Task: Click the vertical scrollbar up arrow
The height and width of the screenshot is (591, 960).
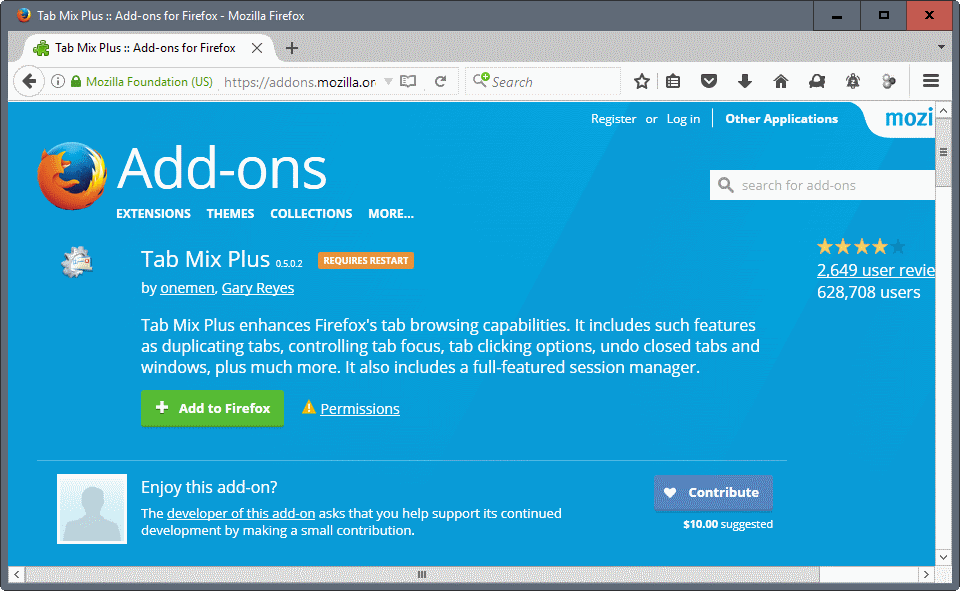Action: coord(943,111)
